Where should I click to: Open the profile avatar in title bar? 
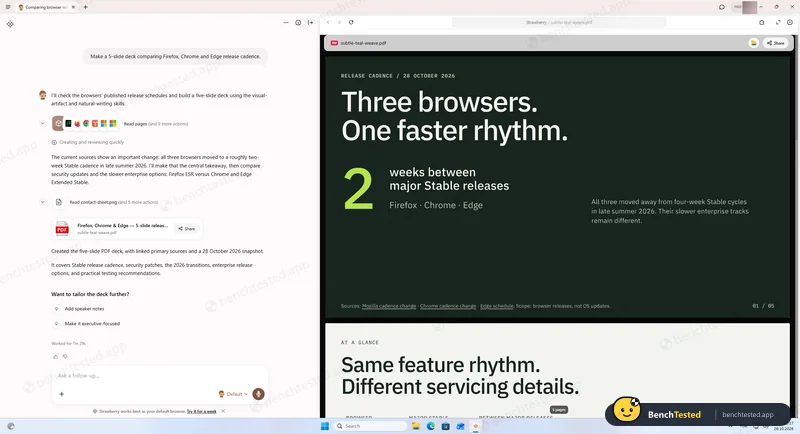(x=749, y=7)
